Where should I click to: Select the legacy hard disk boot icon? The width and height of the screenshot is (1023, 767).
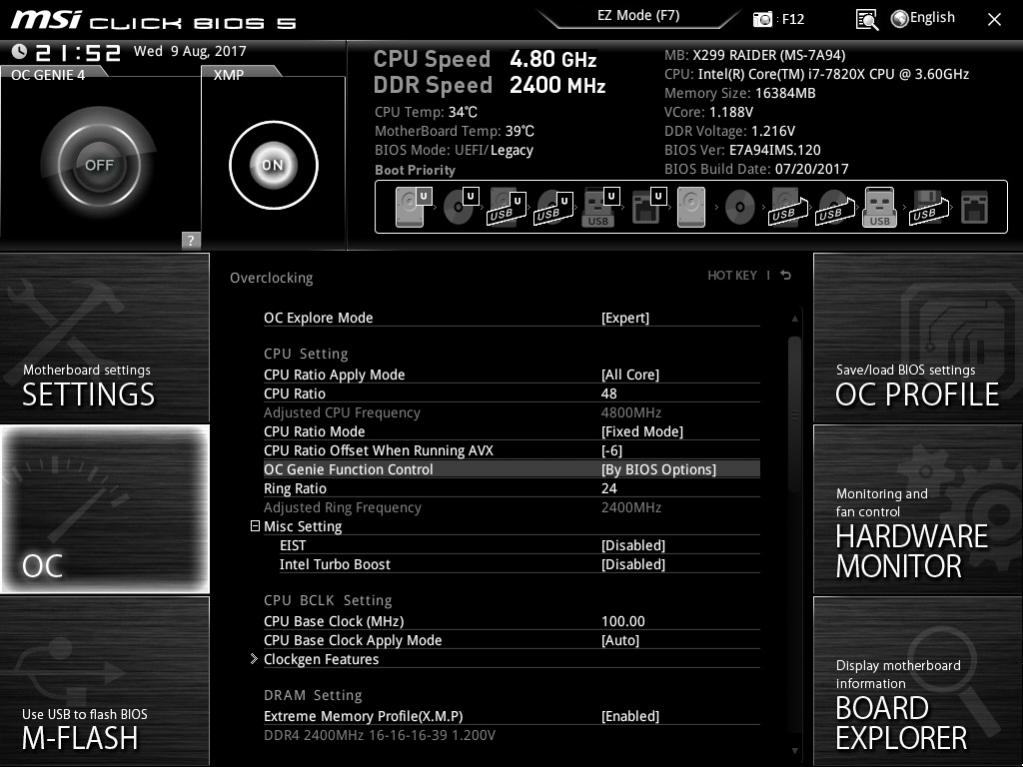coord(691,207)
